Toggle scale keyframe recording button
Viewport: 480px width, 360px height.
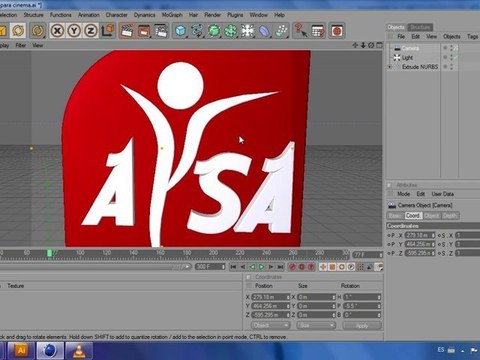tap(332, 267)
